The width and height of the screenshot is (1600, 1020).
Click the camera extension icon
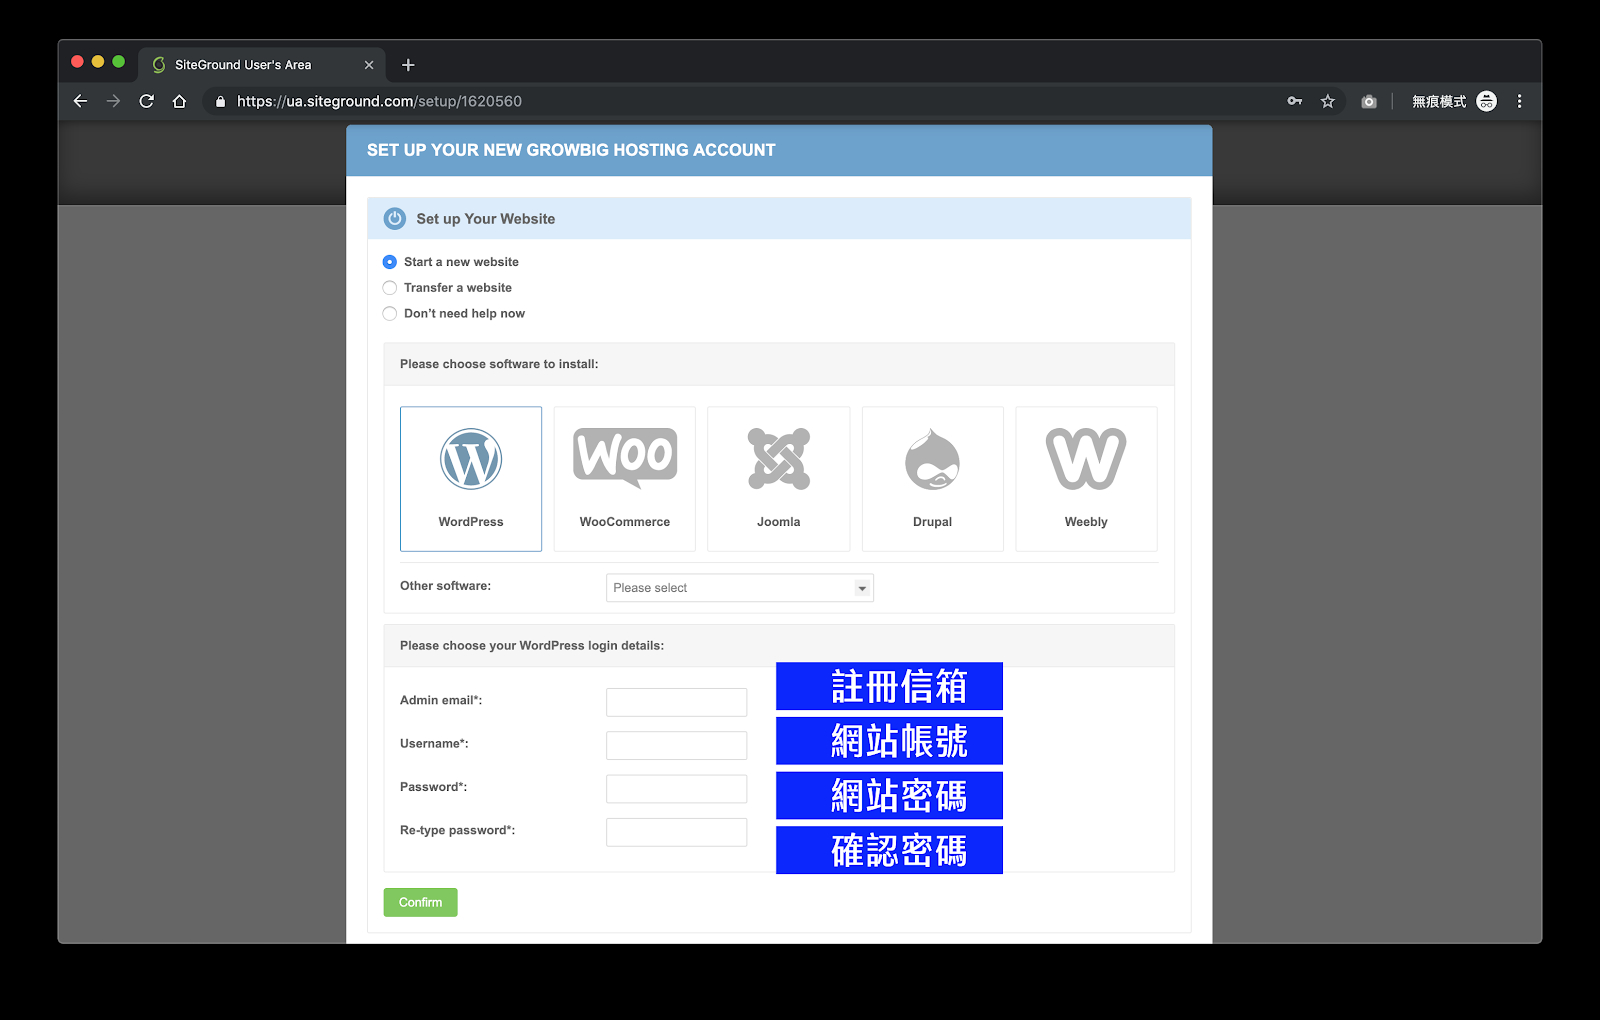pos(1369,101)
